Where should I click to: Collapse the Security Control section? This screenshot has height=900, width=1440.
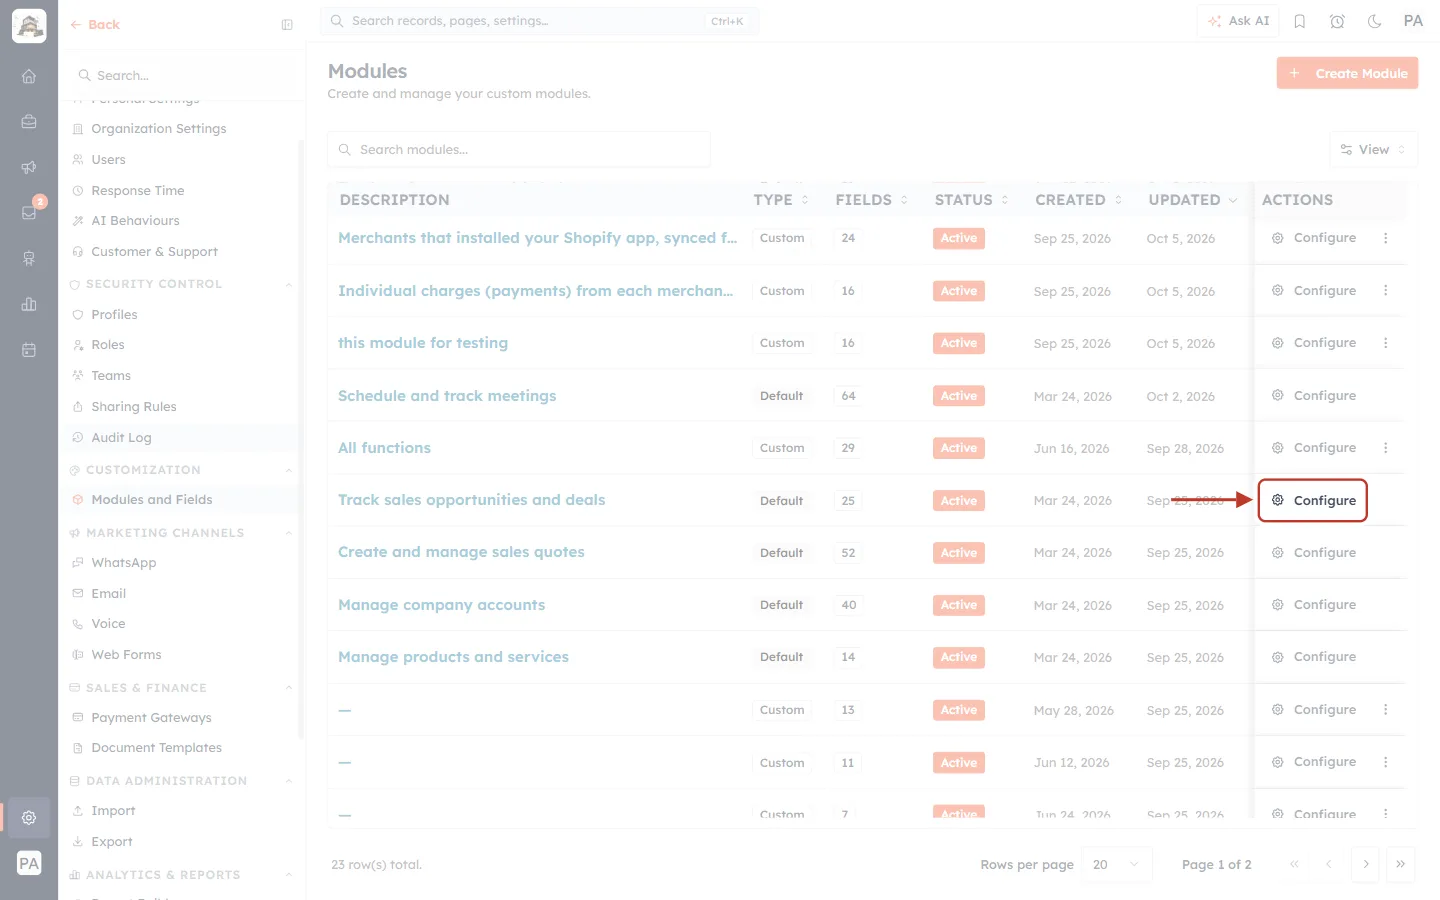tap(289, 284)
